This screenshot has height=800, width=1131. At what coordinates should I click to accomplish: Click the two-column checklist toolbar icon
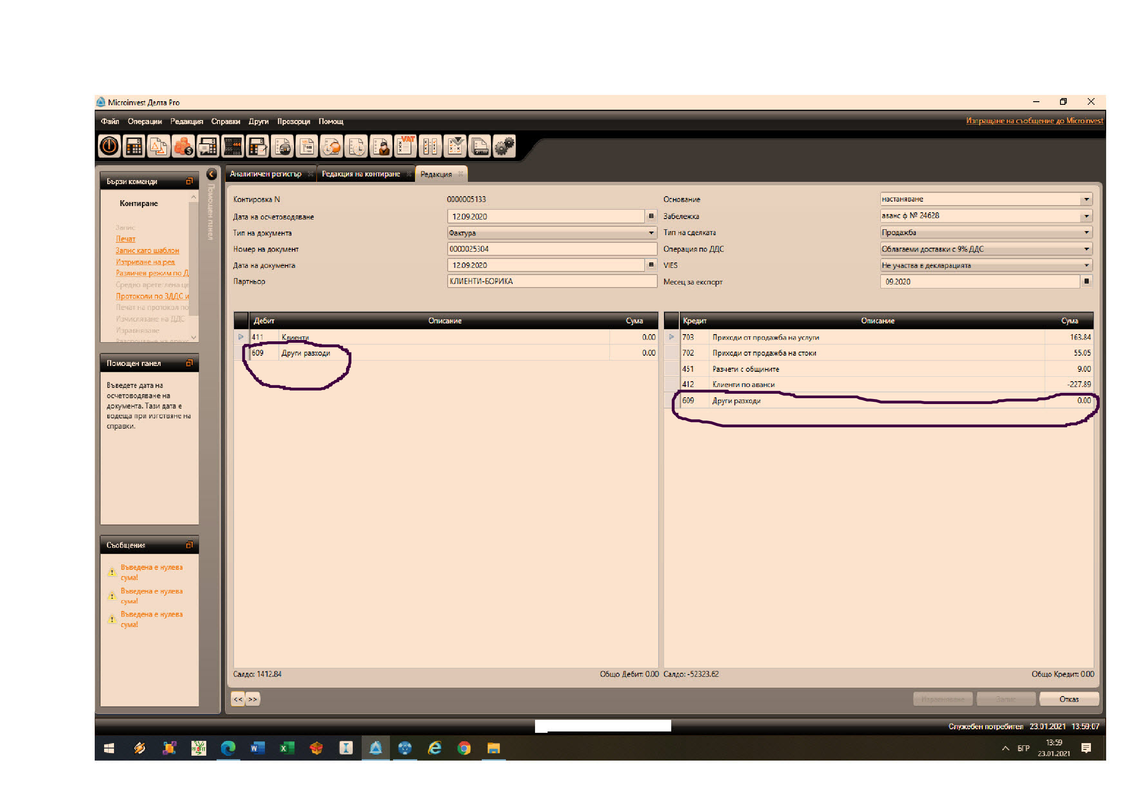[430, 146]
